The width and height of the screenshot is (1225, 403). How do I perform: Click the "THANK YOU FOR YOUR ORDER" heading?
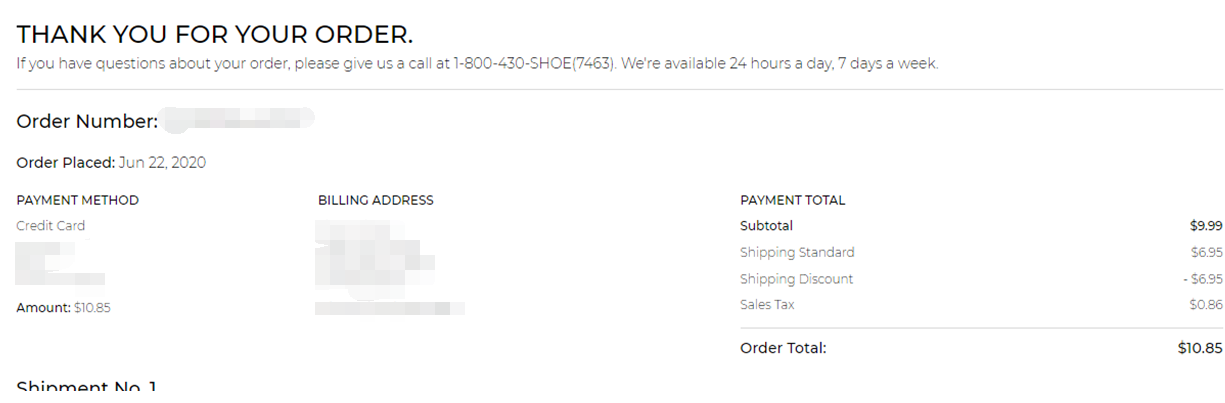pos(214,34)
